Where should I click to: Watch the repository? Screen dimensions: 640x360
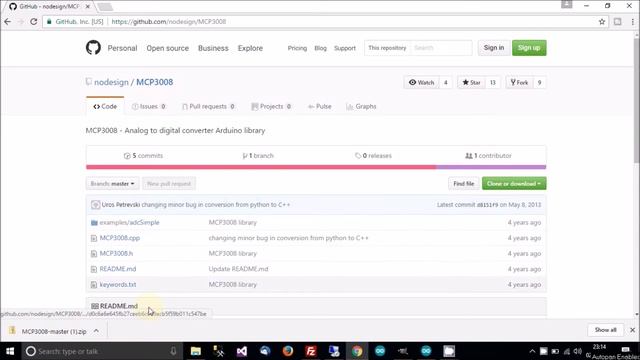coord(422,82)
